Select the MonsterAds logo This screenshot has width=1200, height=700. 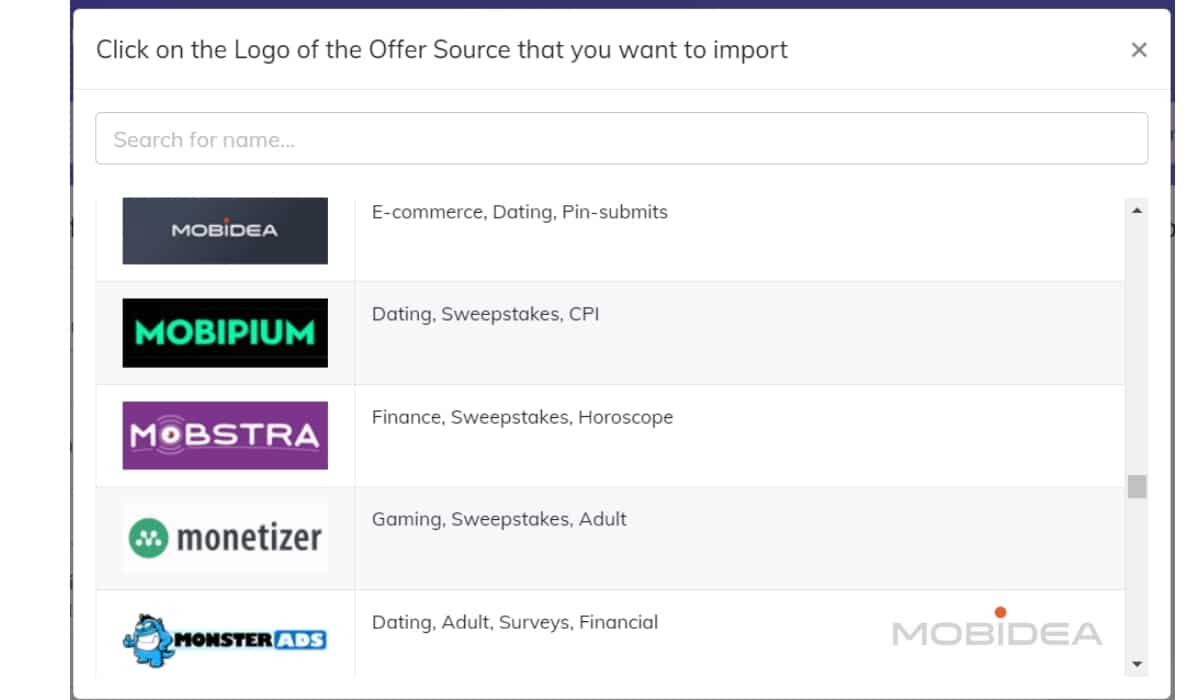(225, 640)
